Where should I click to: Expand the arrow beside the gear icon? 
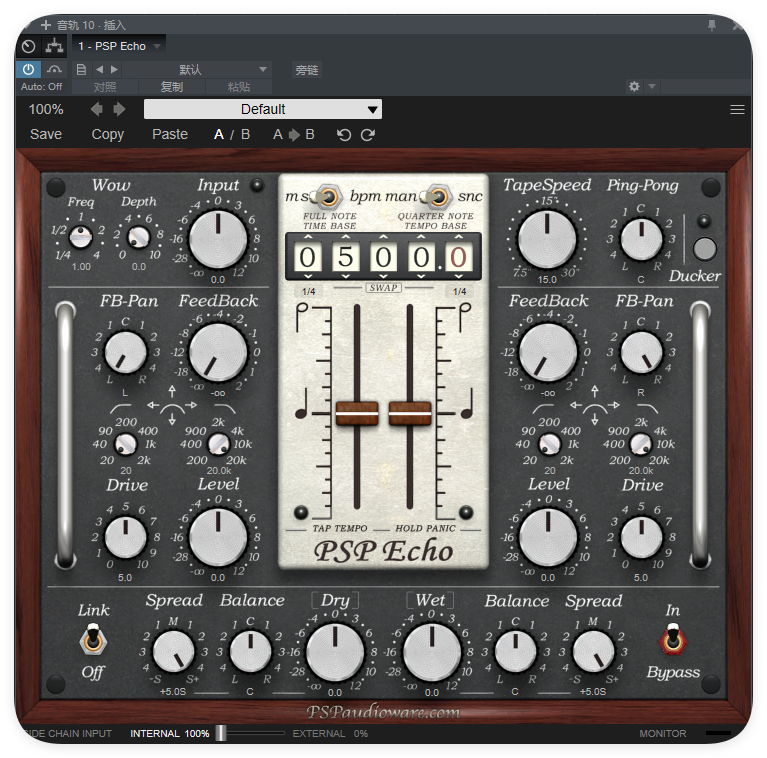(x=652, y=87)
